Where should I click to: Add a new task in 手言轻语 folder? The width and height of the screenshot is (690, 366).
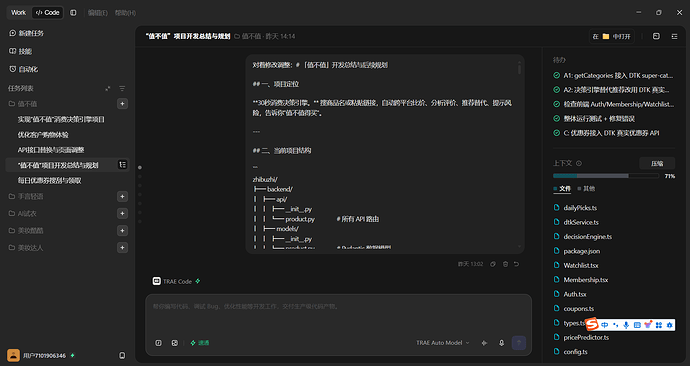click(x=122, y=196)
